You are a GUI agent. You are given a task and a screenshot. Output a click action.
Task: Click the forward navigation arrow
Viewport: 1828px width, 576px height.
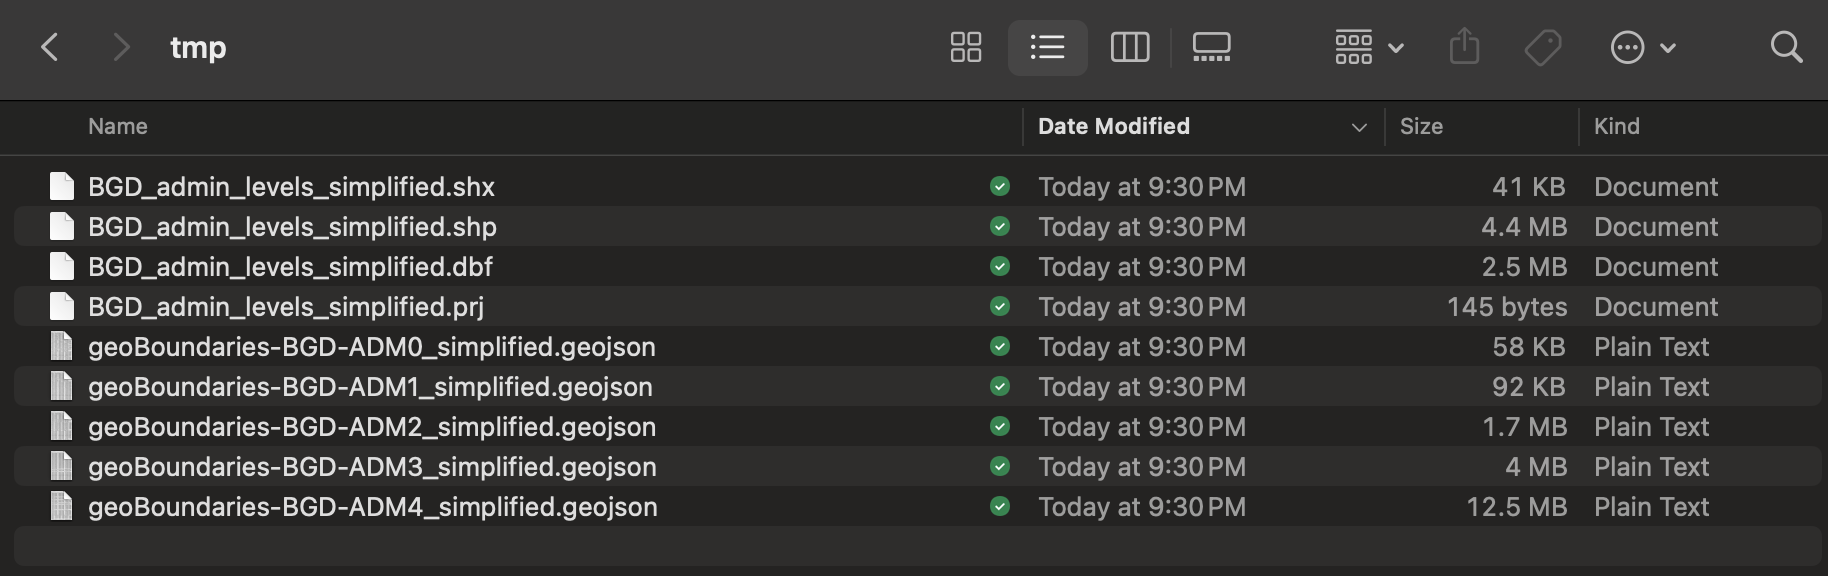coord(121,47)
